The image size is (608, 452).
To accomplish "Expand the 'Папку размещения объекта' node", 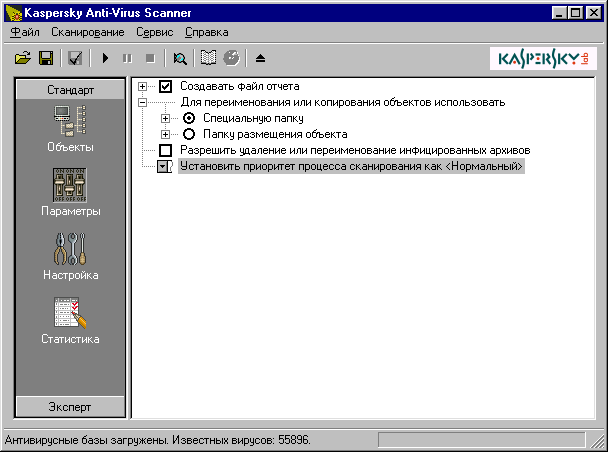I will [166, 134].
